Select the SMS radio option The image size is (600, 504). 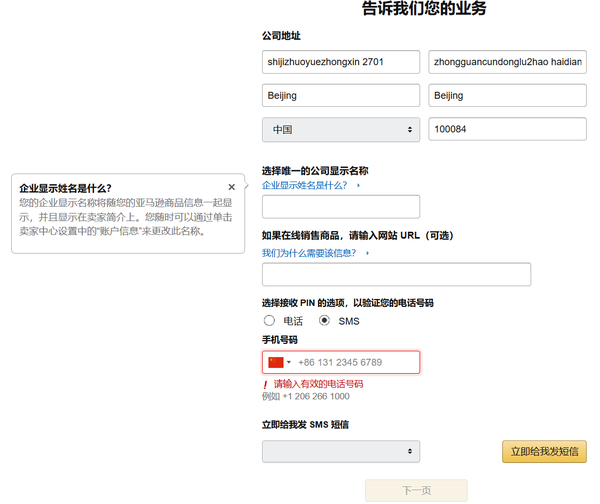click(324, 320)
